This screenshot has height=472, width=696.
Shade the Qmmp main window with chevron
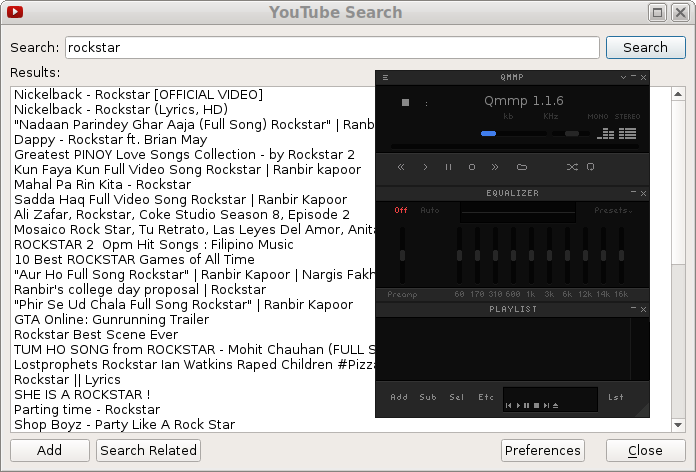click(623, 77)
